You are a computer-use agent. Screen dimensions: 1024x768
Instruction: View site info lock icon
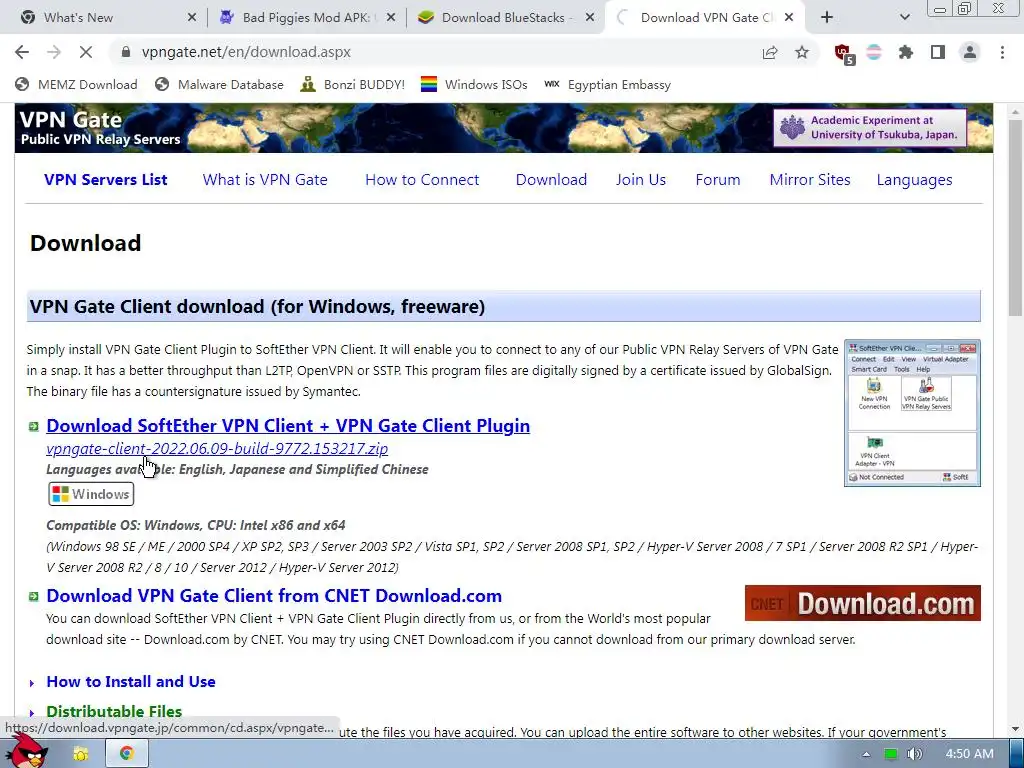[x=126, y=52]
